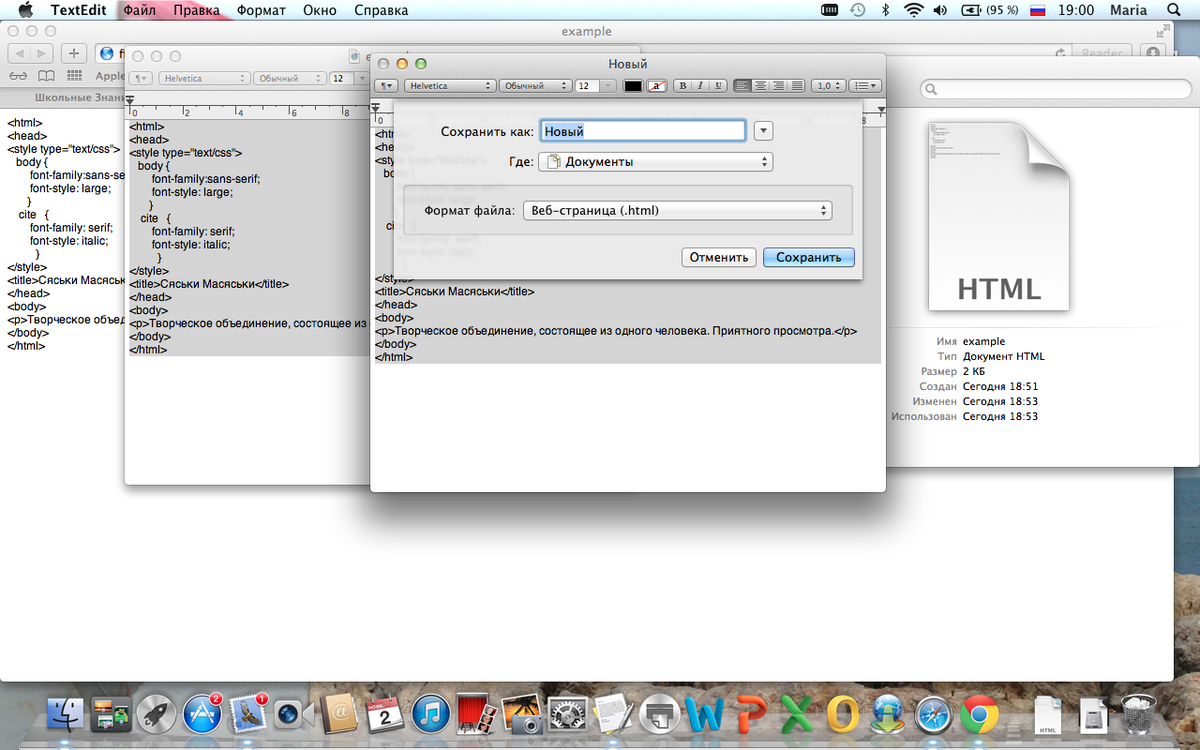1200x750 pixels.
Task: Open Формат файла dropdown Веб-страница (.html)
Action: click(x=677, y=211)
